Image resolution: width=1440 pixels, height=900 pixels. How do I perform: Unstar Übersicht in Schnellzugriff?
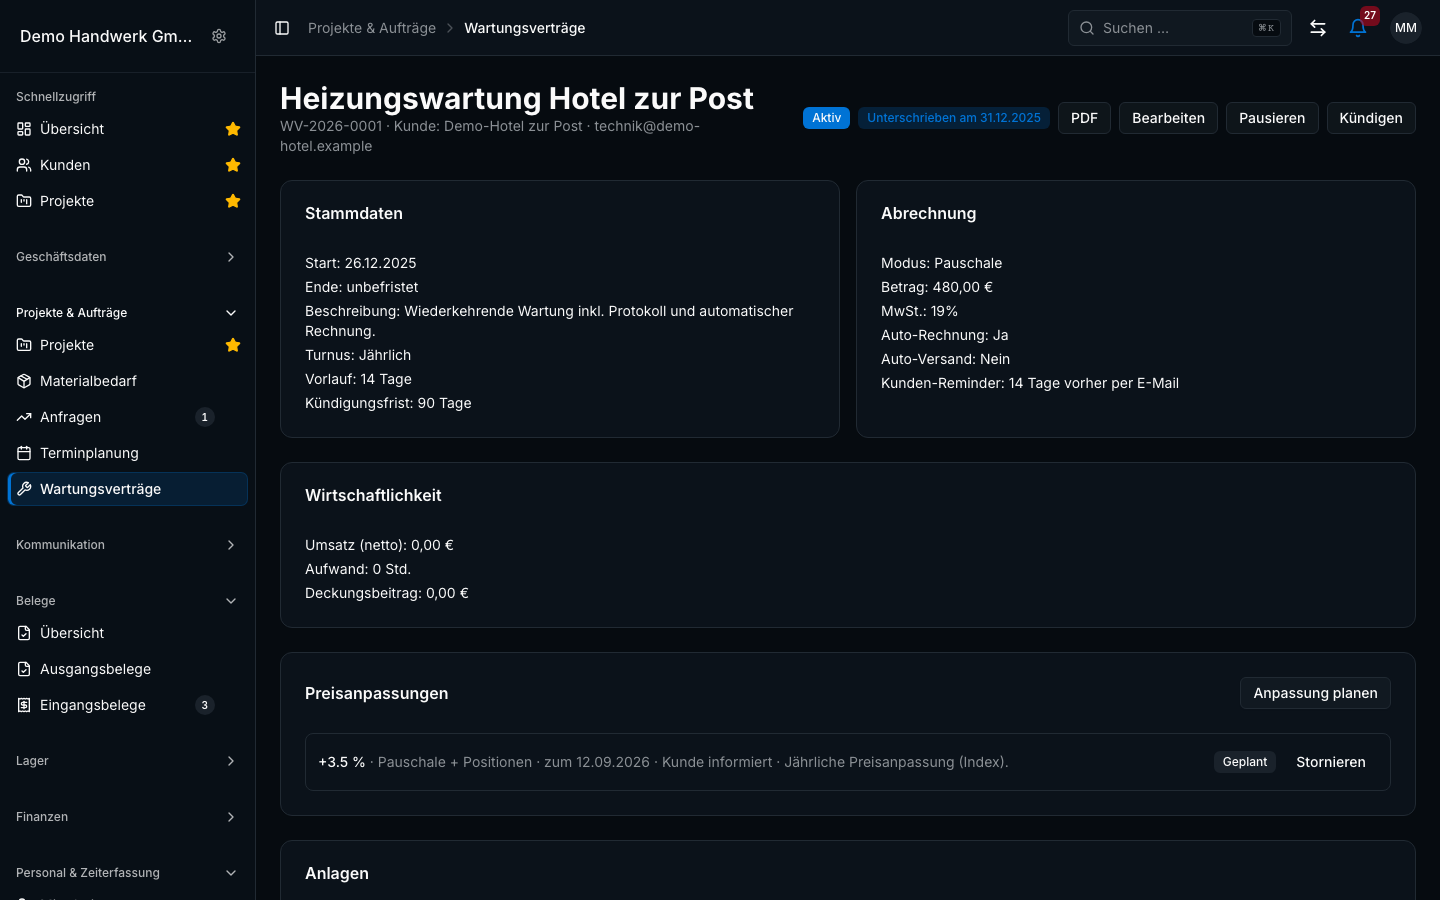[x=233, y=129]
